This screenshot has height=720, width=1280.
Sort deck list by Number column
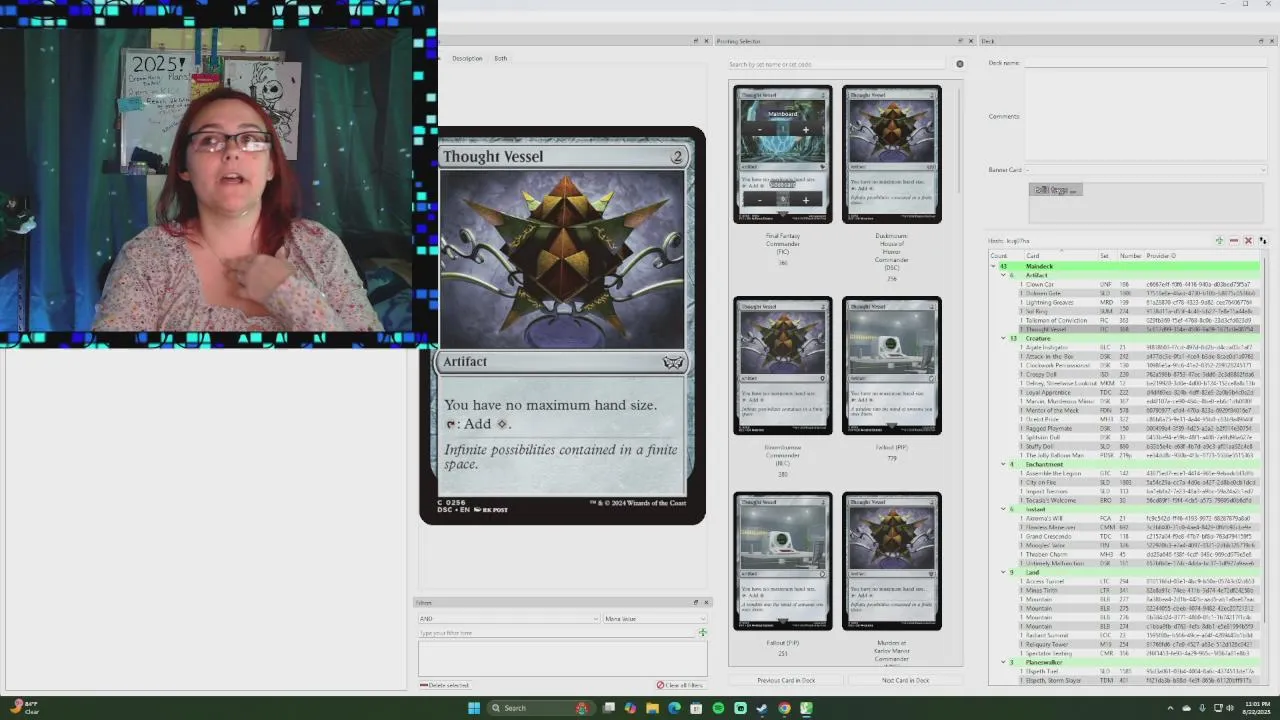point(1130,256)
